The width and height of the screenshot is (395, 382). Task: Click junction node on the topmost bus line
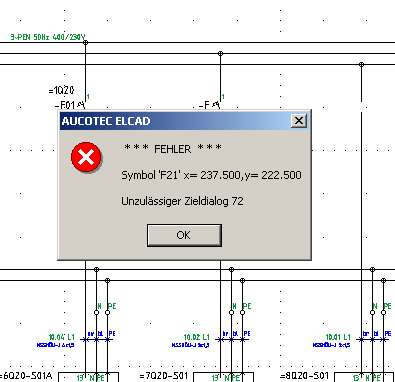tap(85, 42)
